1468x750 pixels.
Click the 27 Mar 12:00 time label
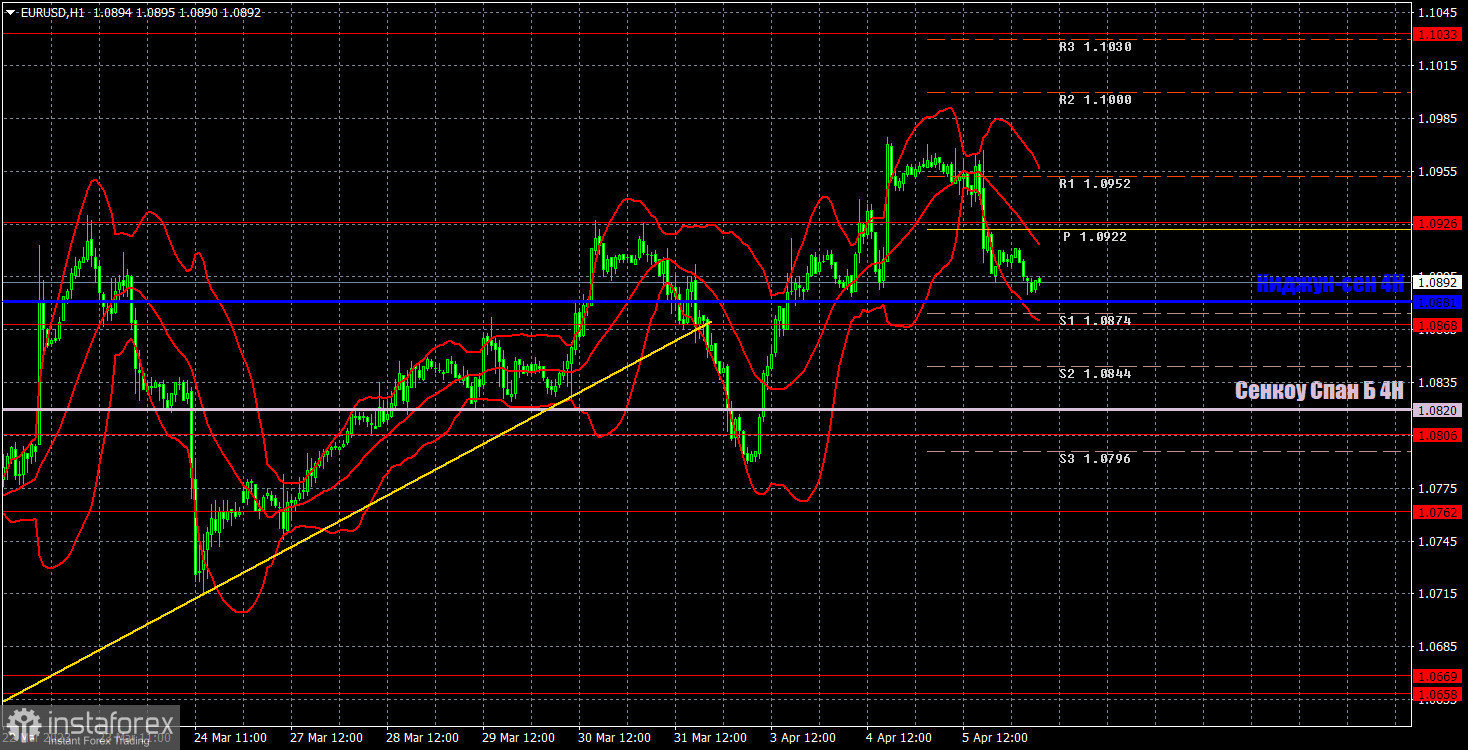coord(326,738)
